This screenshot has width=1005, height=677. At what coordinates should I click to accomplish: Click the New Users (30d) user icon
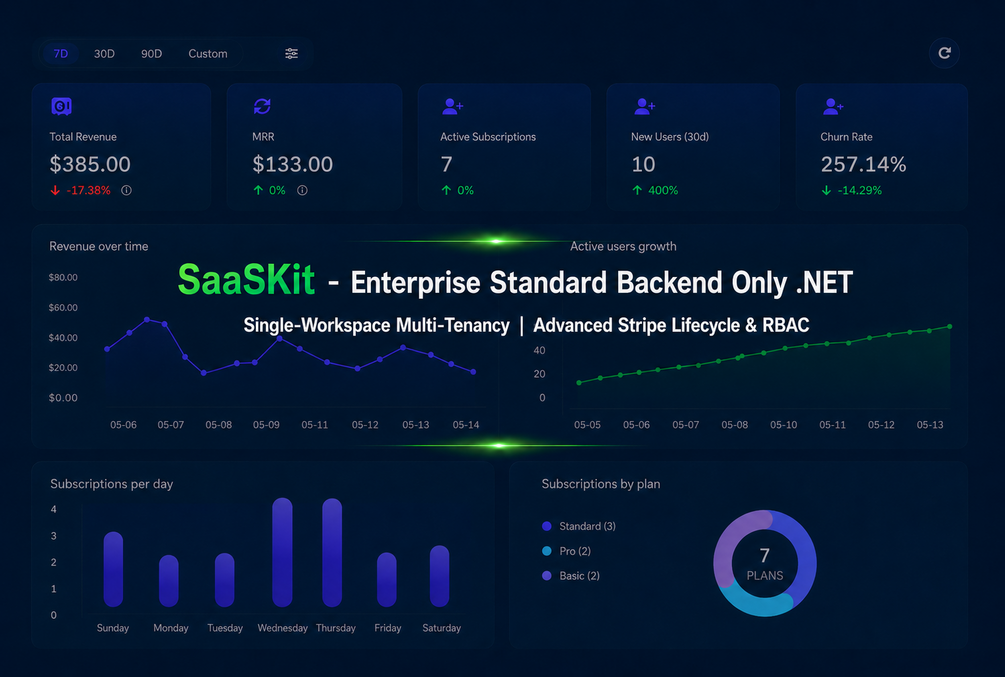(644, 106)
